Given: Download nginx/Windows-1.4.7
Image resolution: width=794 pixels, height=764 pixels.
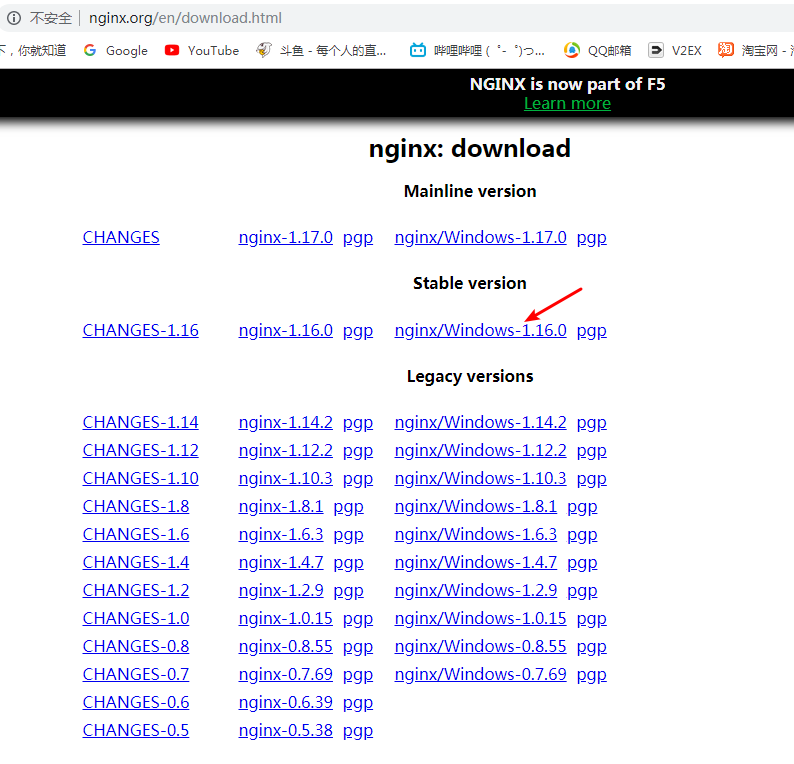Looking at the screenshot, I should [x=475, y=562].
